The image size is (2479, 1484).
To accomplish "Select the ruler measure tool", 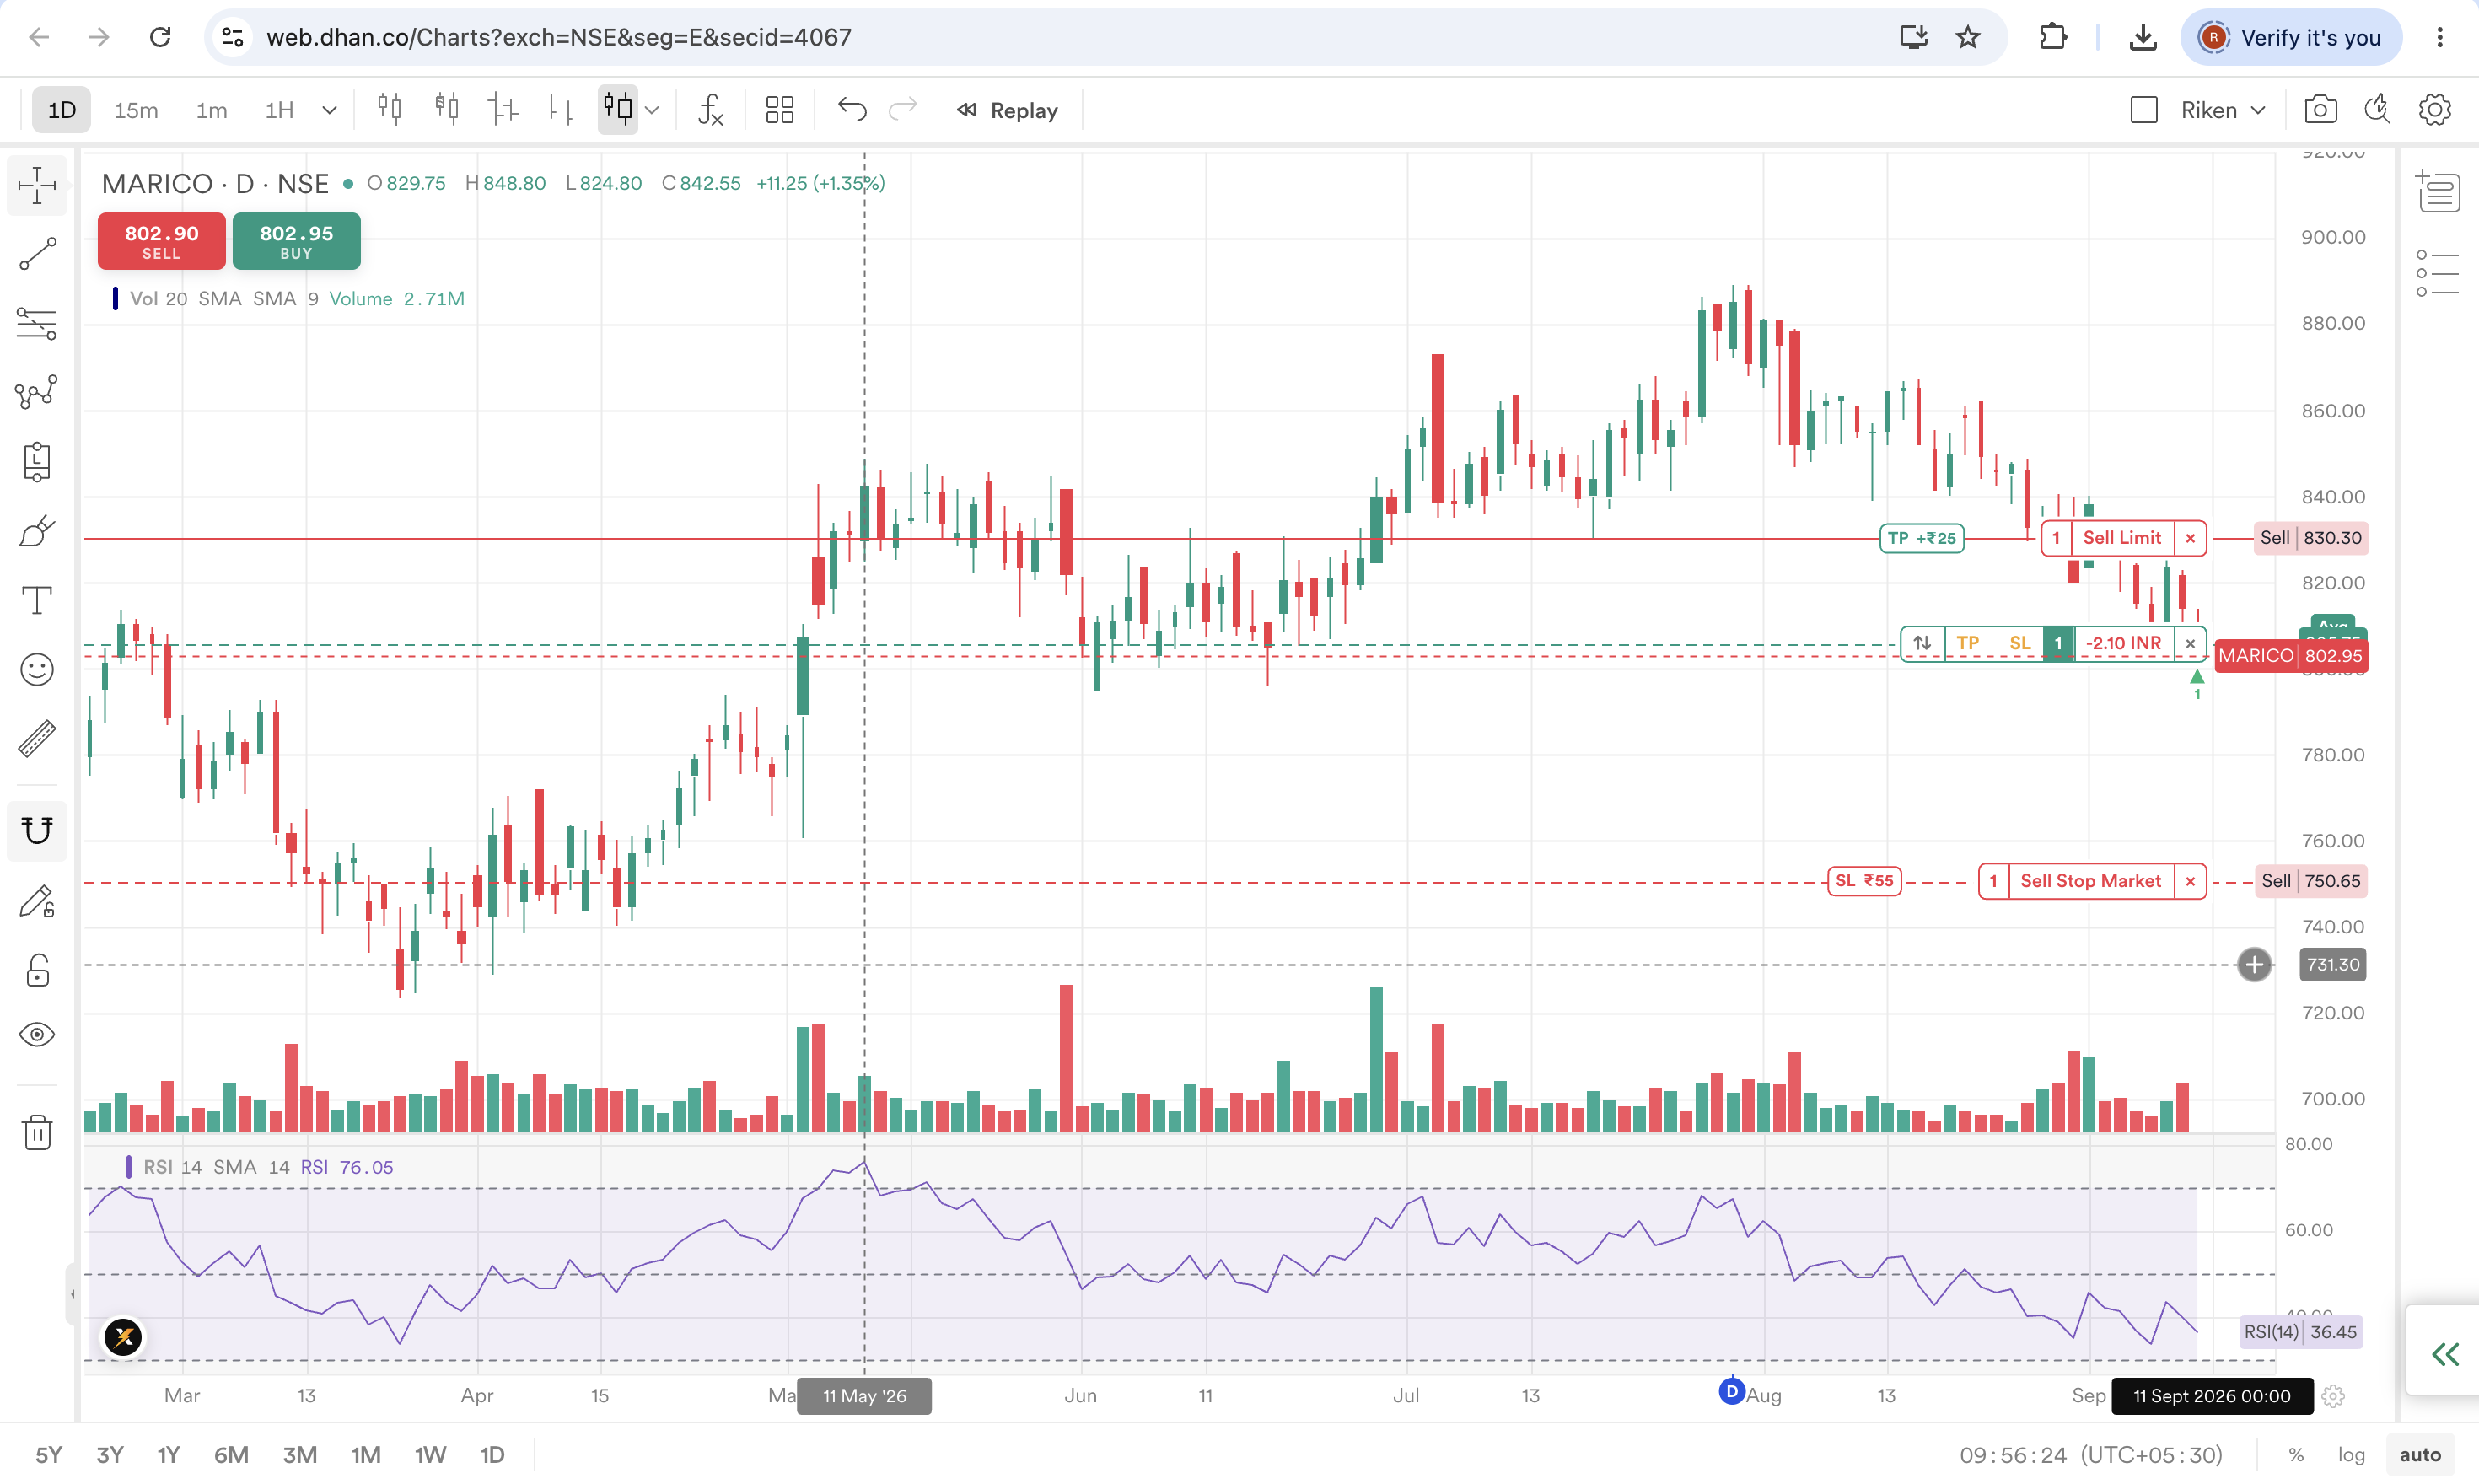I will 37,739.
